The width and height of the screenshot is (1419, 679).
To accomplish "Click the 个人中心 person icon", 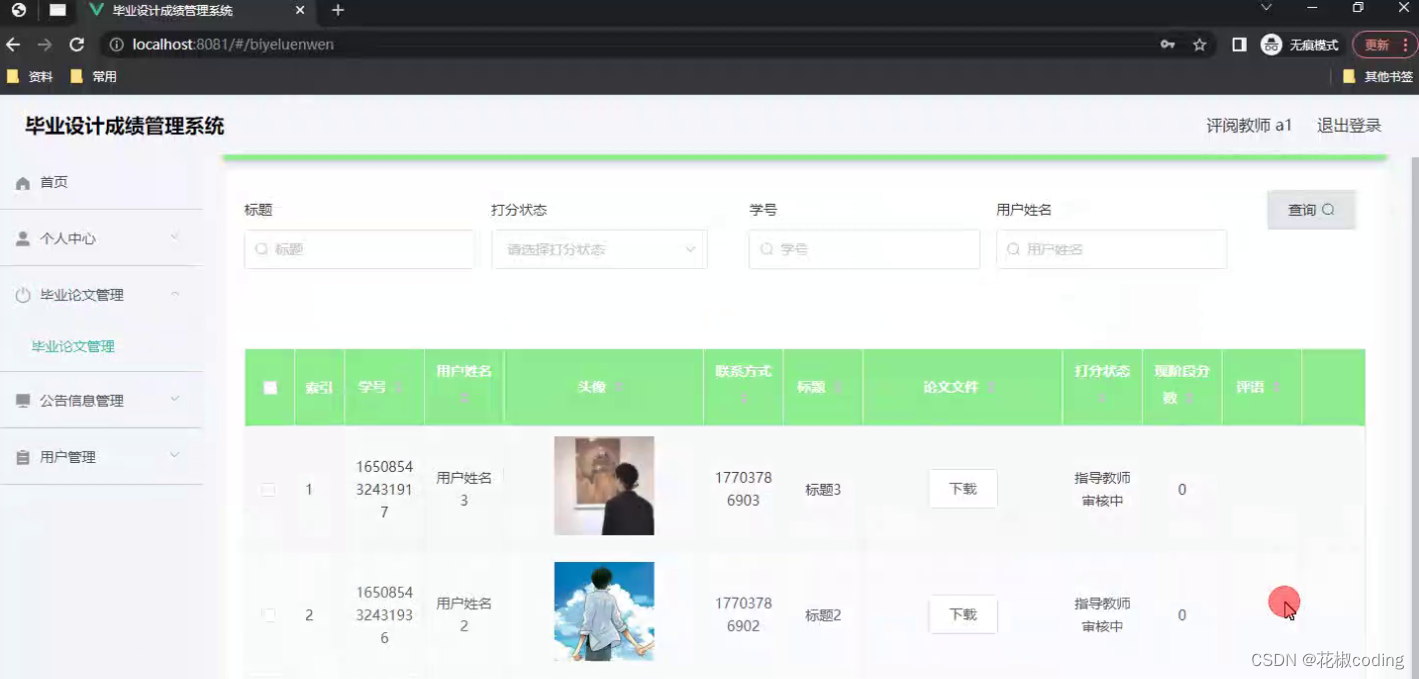I will pyautogui.click(x=22, y=238).
